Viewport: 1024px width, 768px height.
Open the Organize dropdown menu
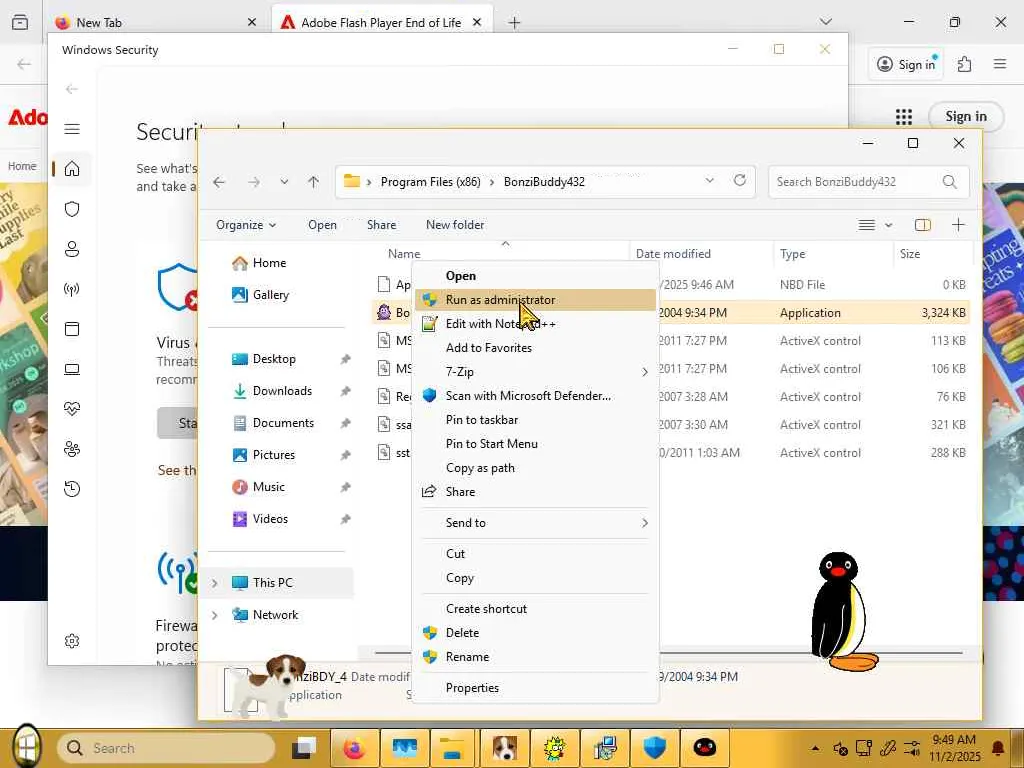246,225
